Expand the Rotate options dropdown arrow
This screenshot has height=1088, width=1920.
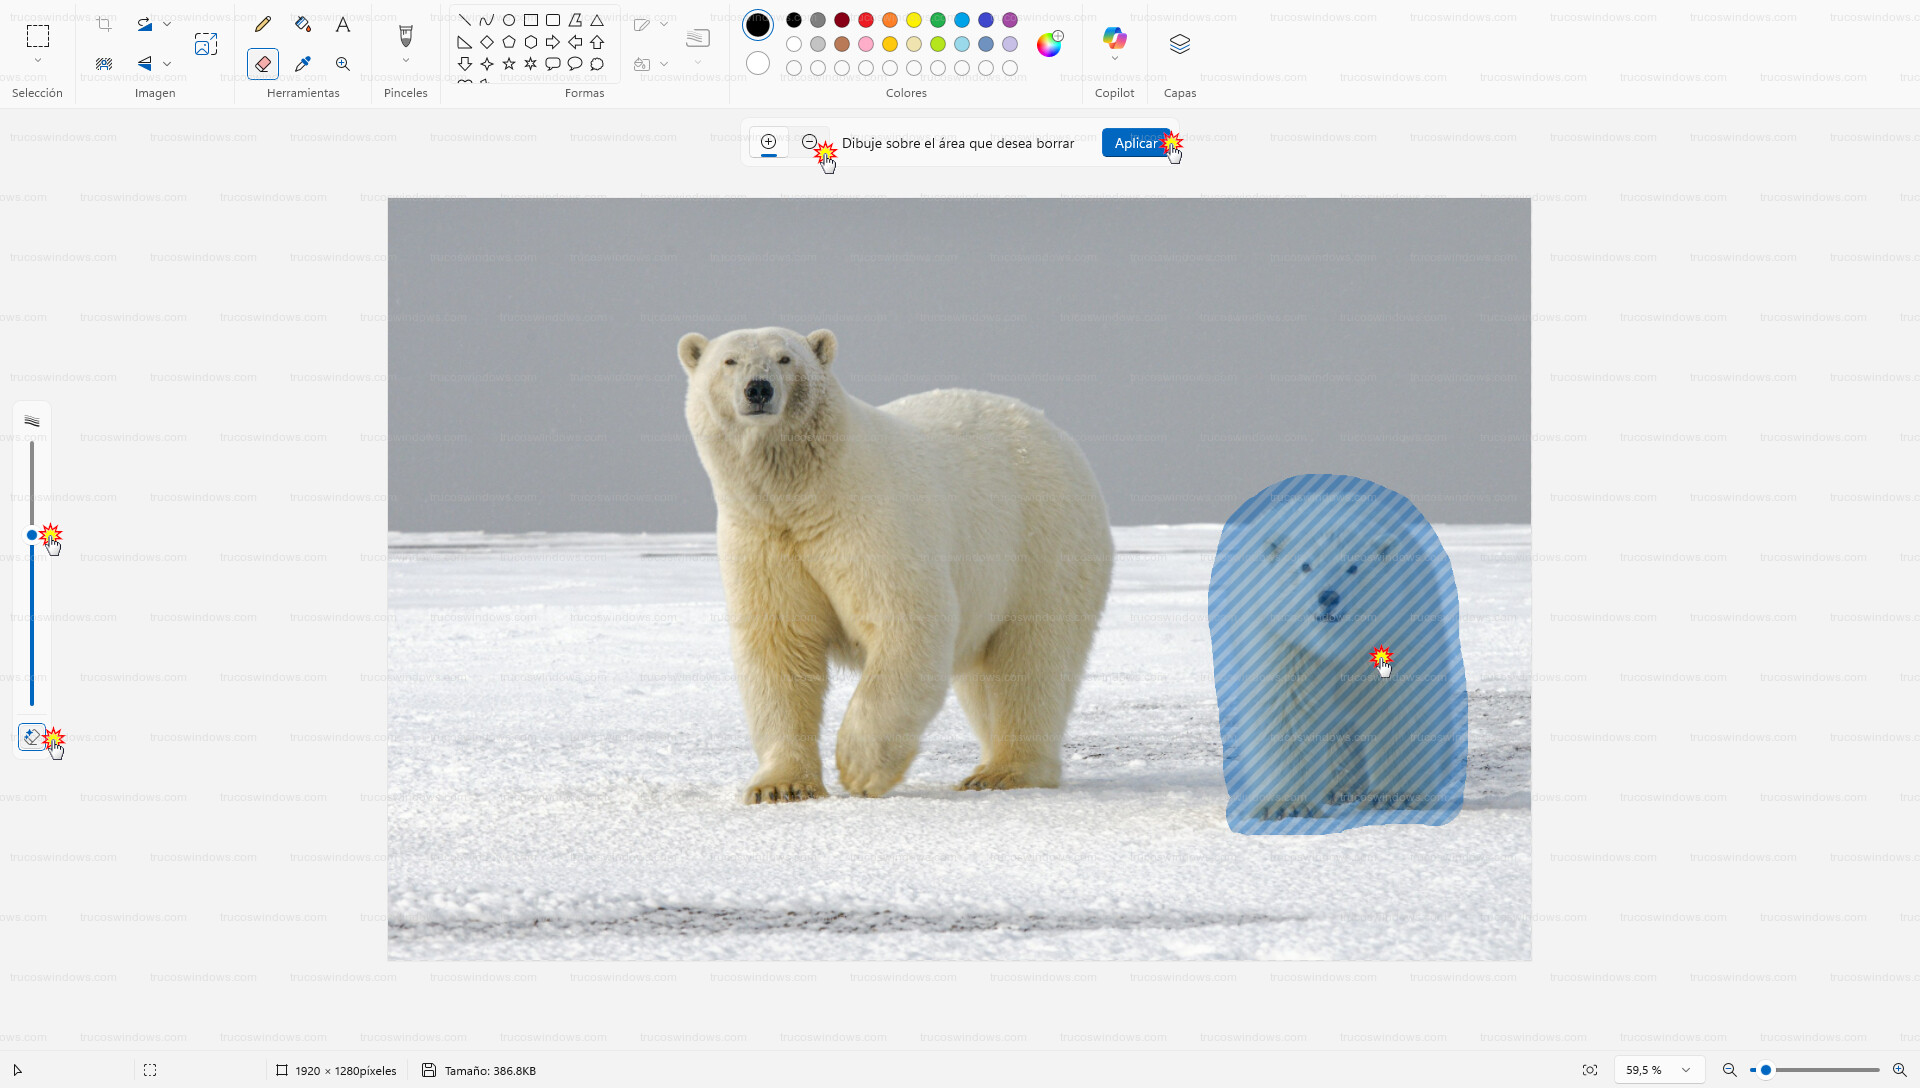point(167,24)
